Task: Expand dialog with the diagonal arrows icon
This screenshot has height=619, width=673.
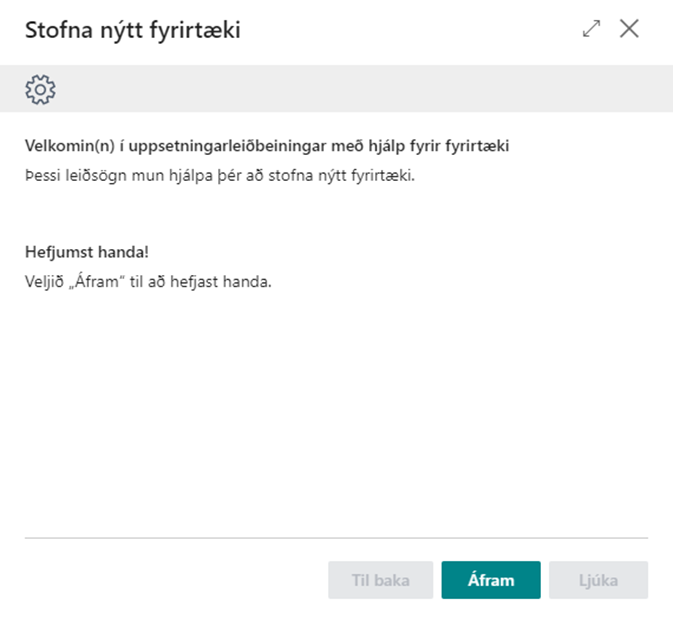Action: pos(591,29)
